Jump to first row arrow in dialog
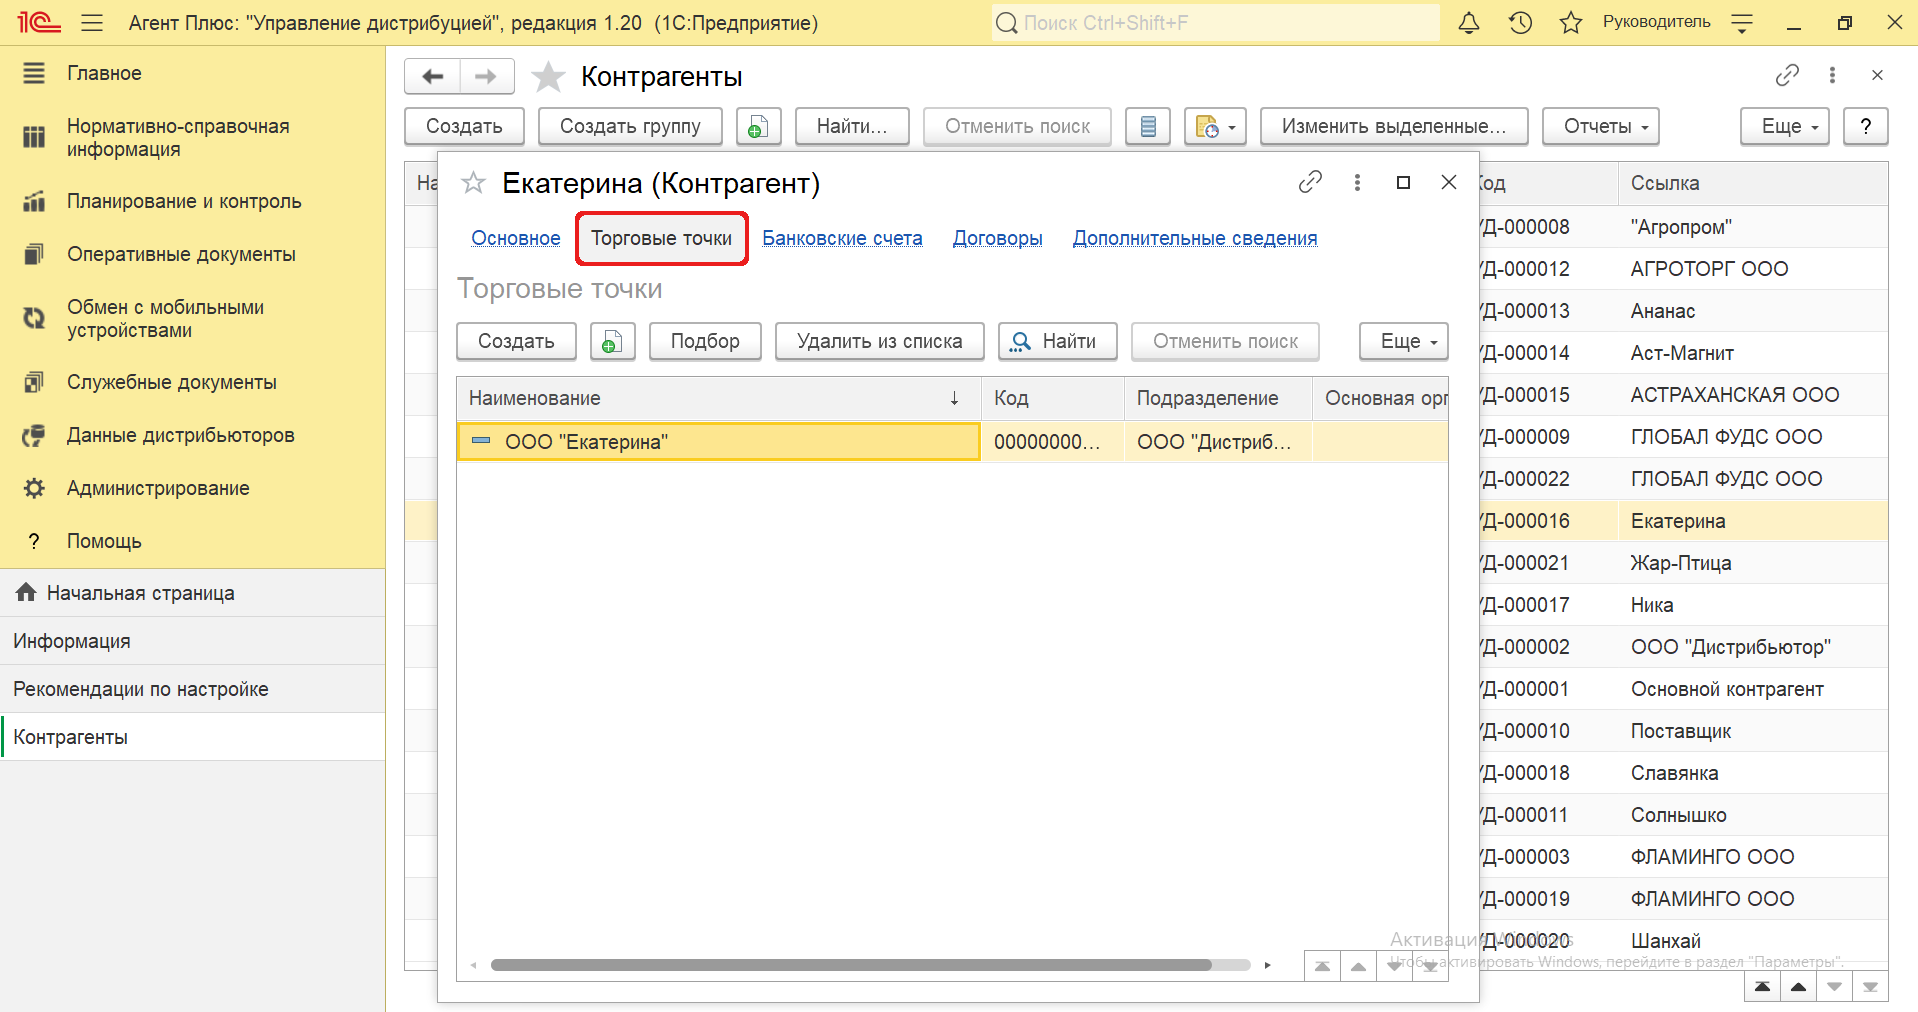Screen dimensions: 1918x1012 click(x=1322, y=966)
